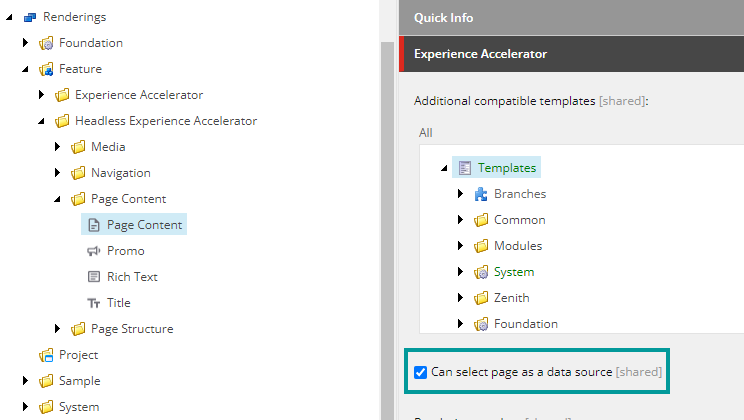Select the Templates label in template tree
The height and width of the screenshot is (420, 744).
point(507,168)
